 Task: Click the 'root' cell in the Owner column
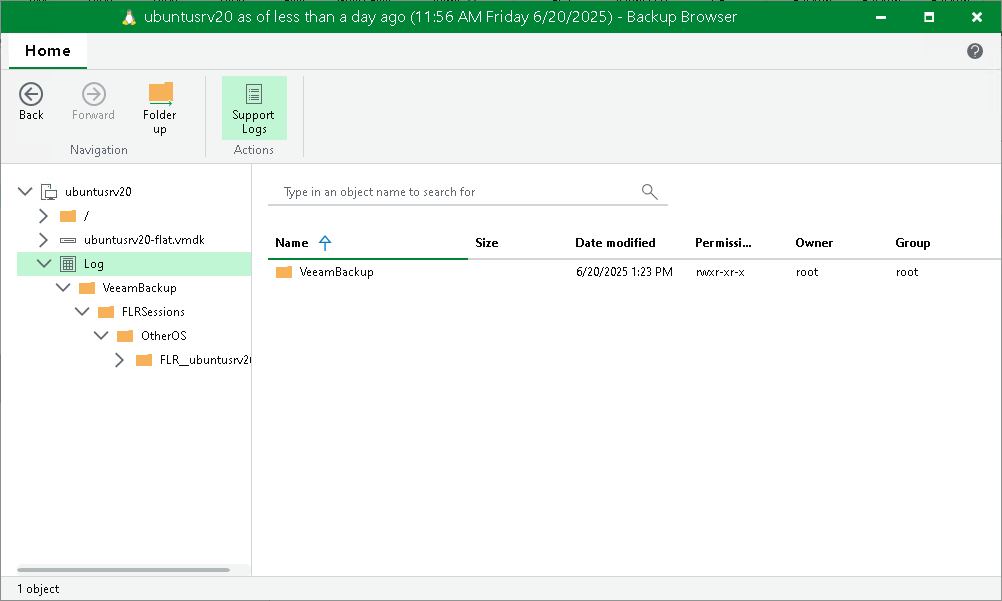807,272
